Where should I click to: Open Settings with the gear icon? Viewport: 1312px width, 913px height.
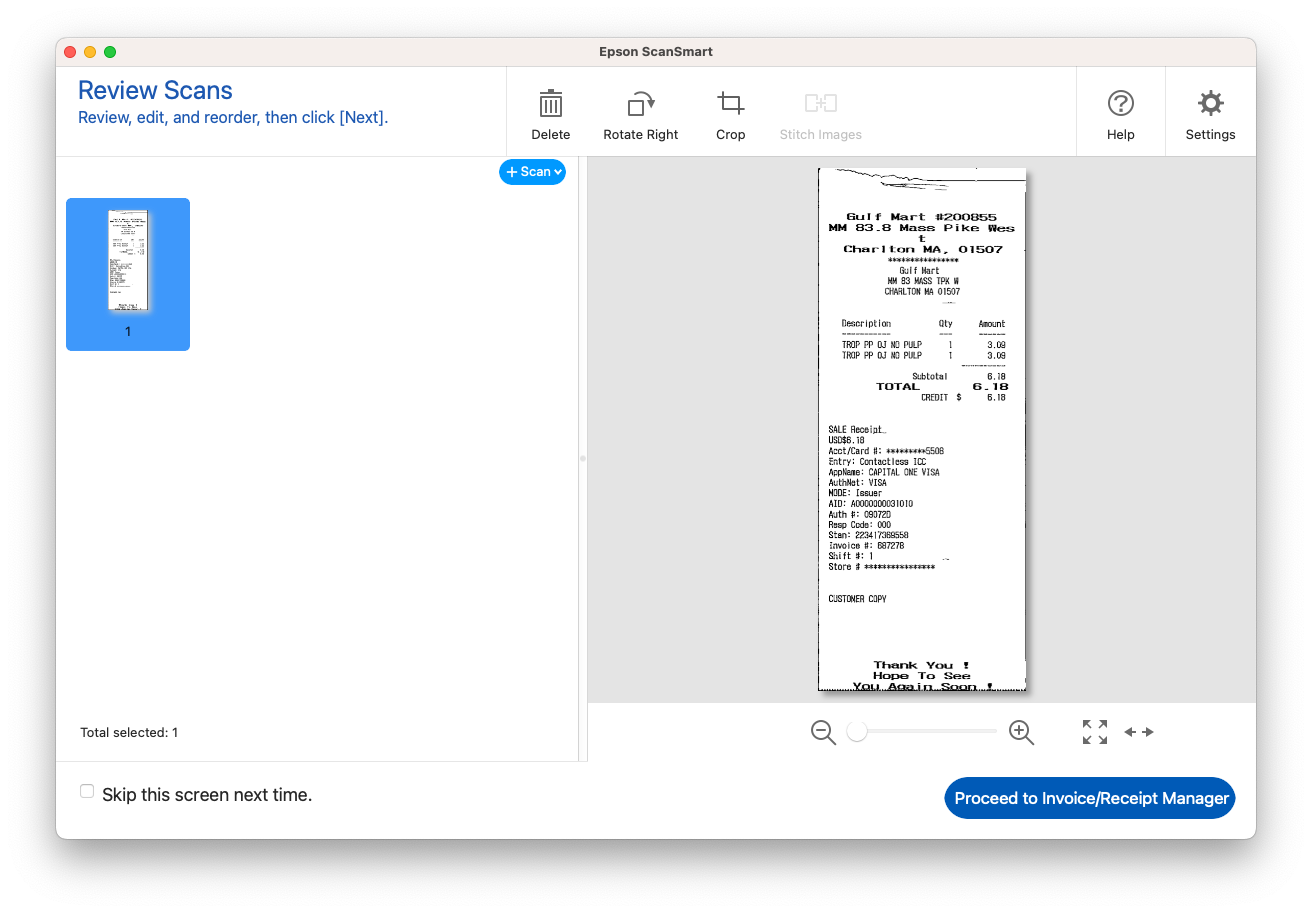[x=1210, y=115]
